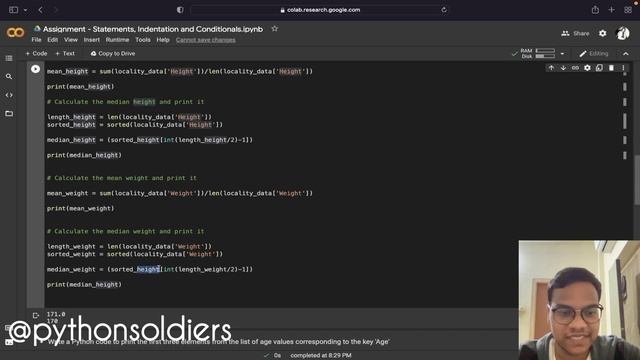Open the table of contents sidebar panel
640x360 pixels.
pos(9,58)
